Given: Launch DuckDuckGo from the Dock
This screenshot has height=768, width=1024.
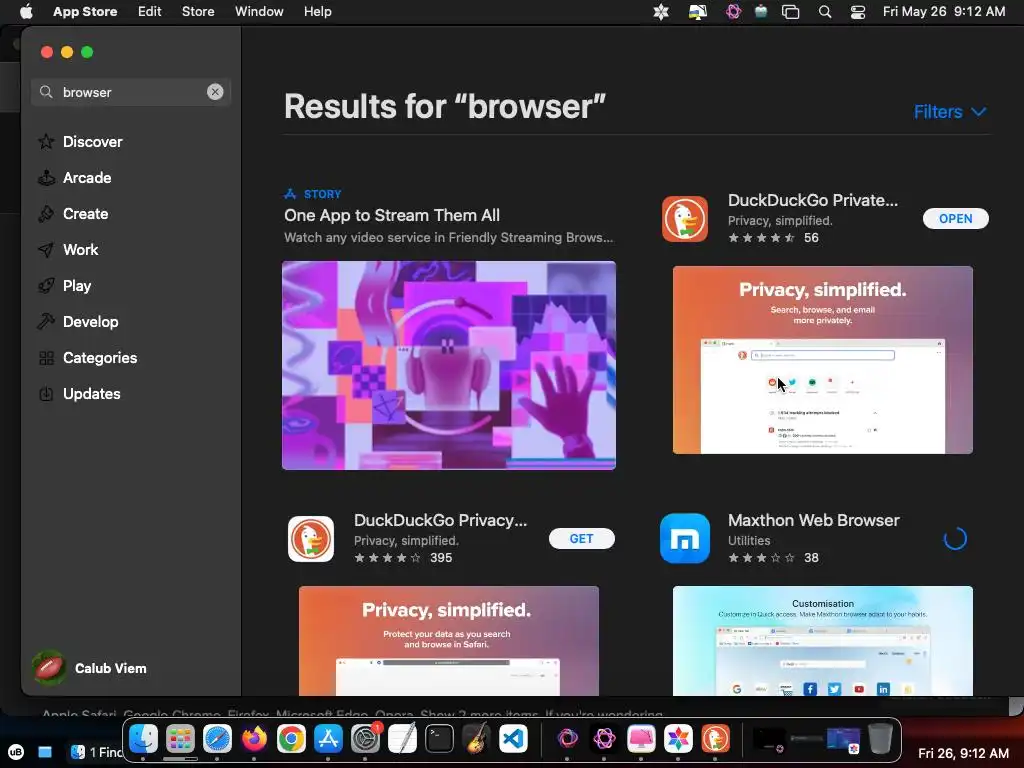Looking at the screenshot, I should (715, 739).
